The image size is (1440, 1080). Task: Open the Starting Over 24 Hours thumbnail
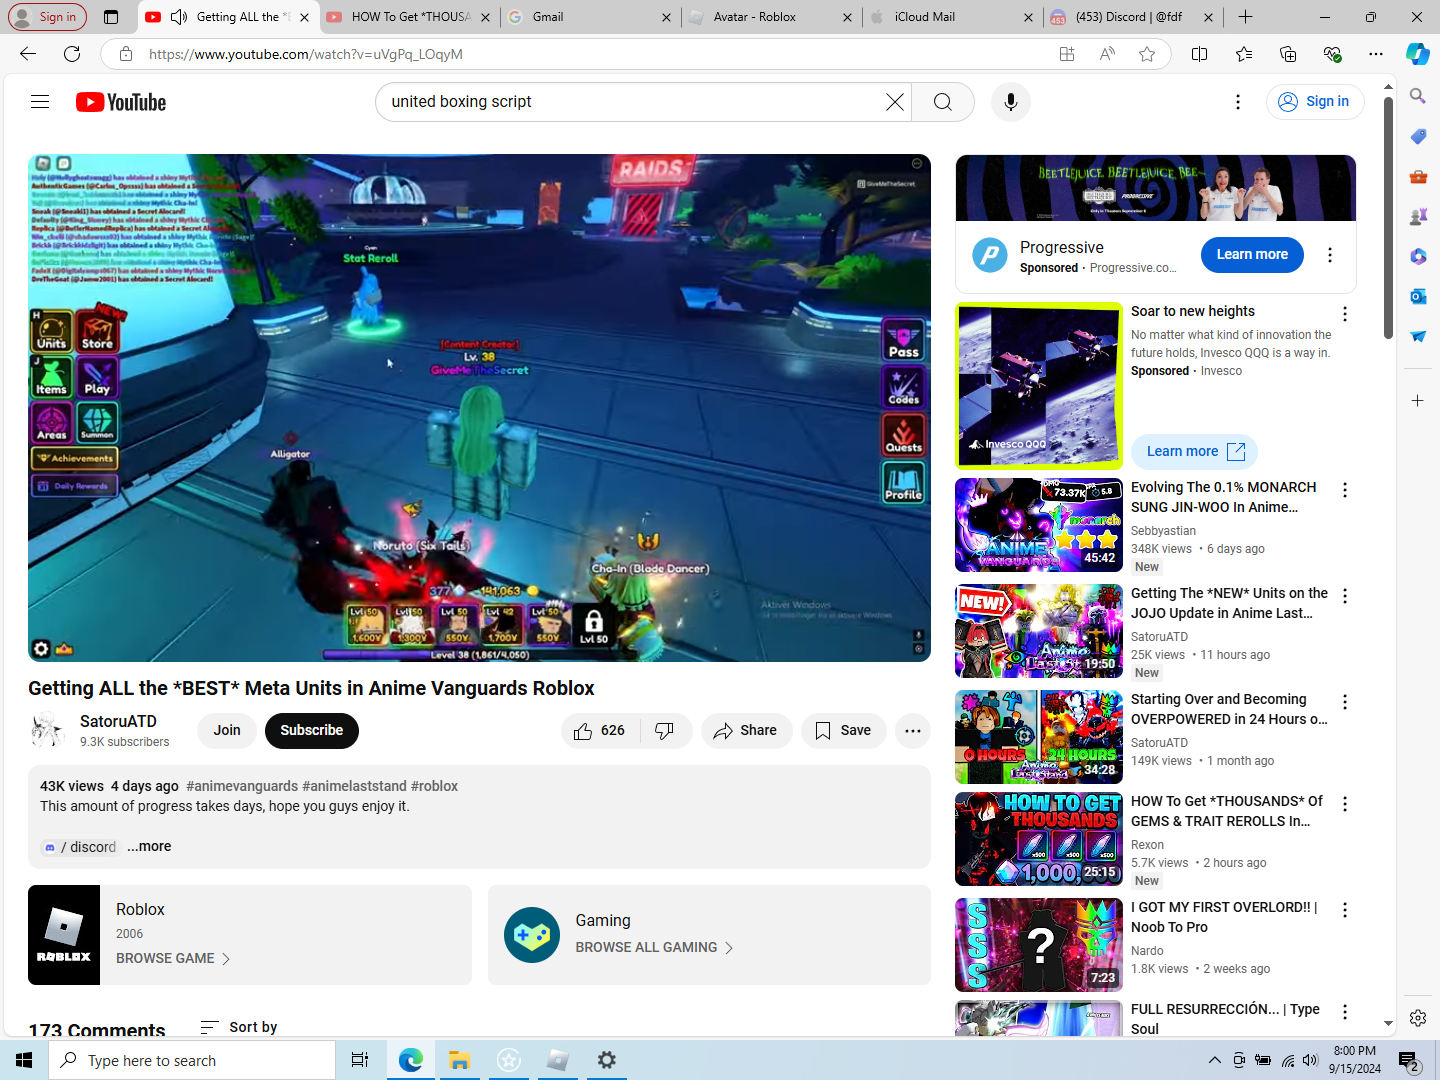pyautogui.click(x=1039, y=737)
